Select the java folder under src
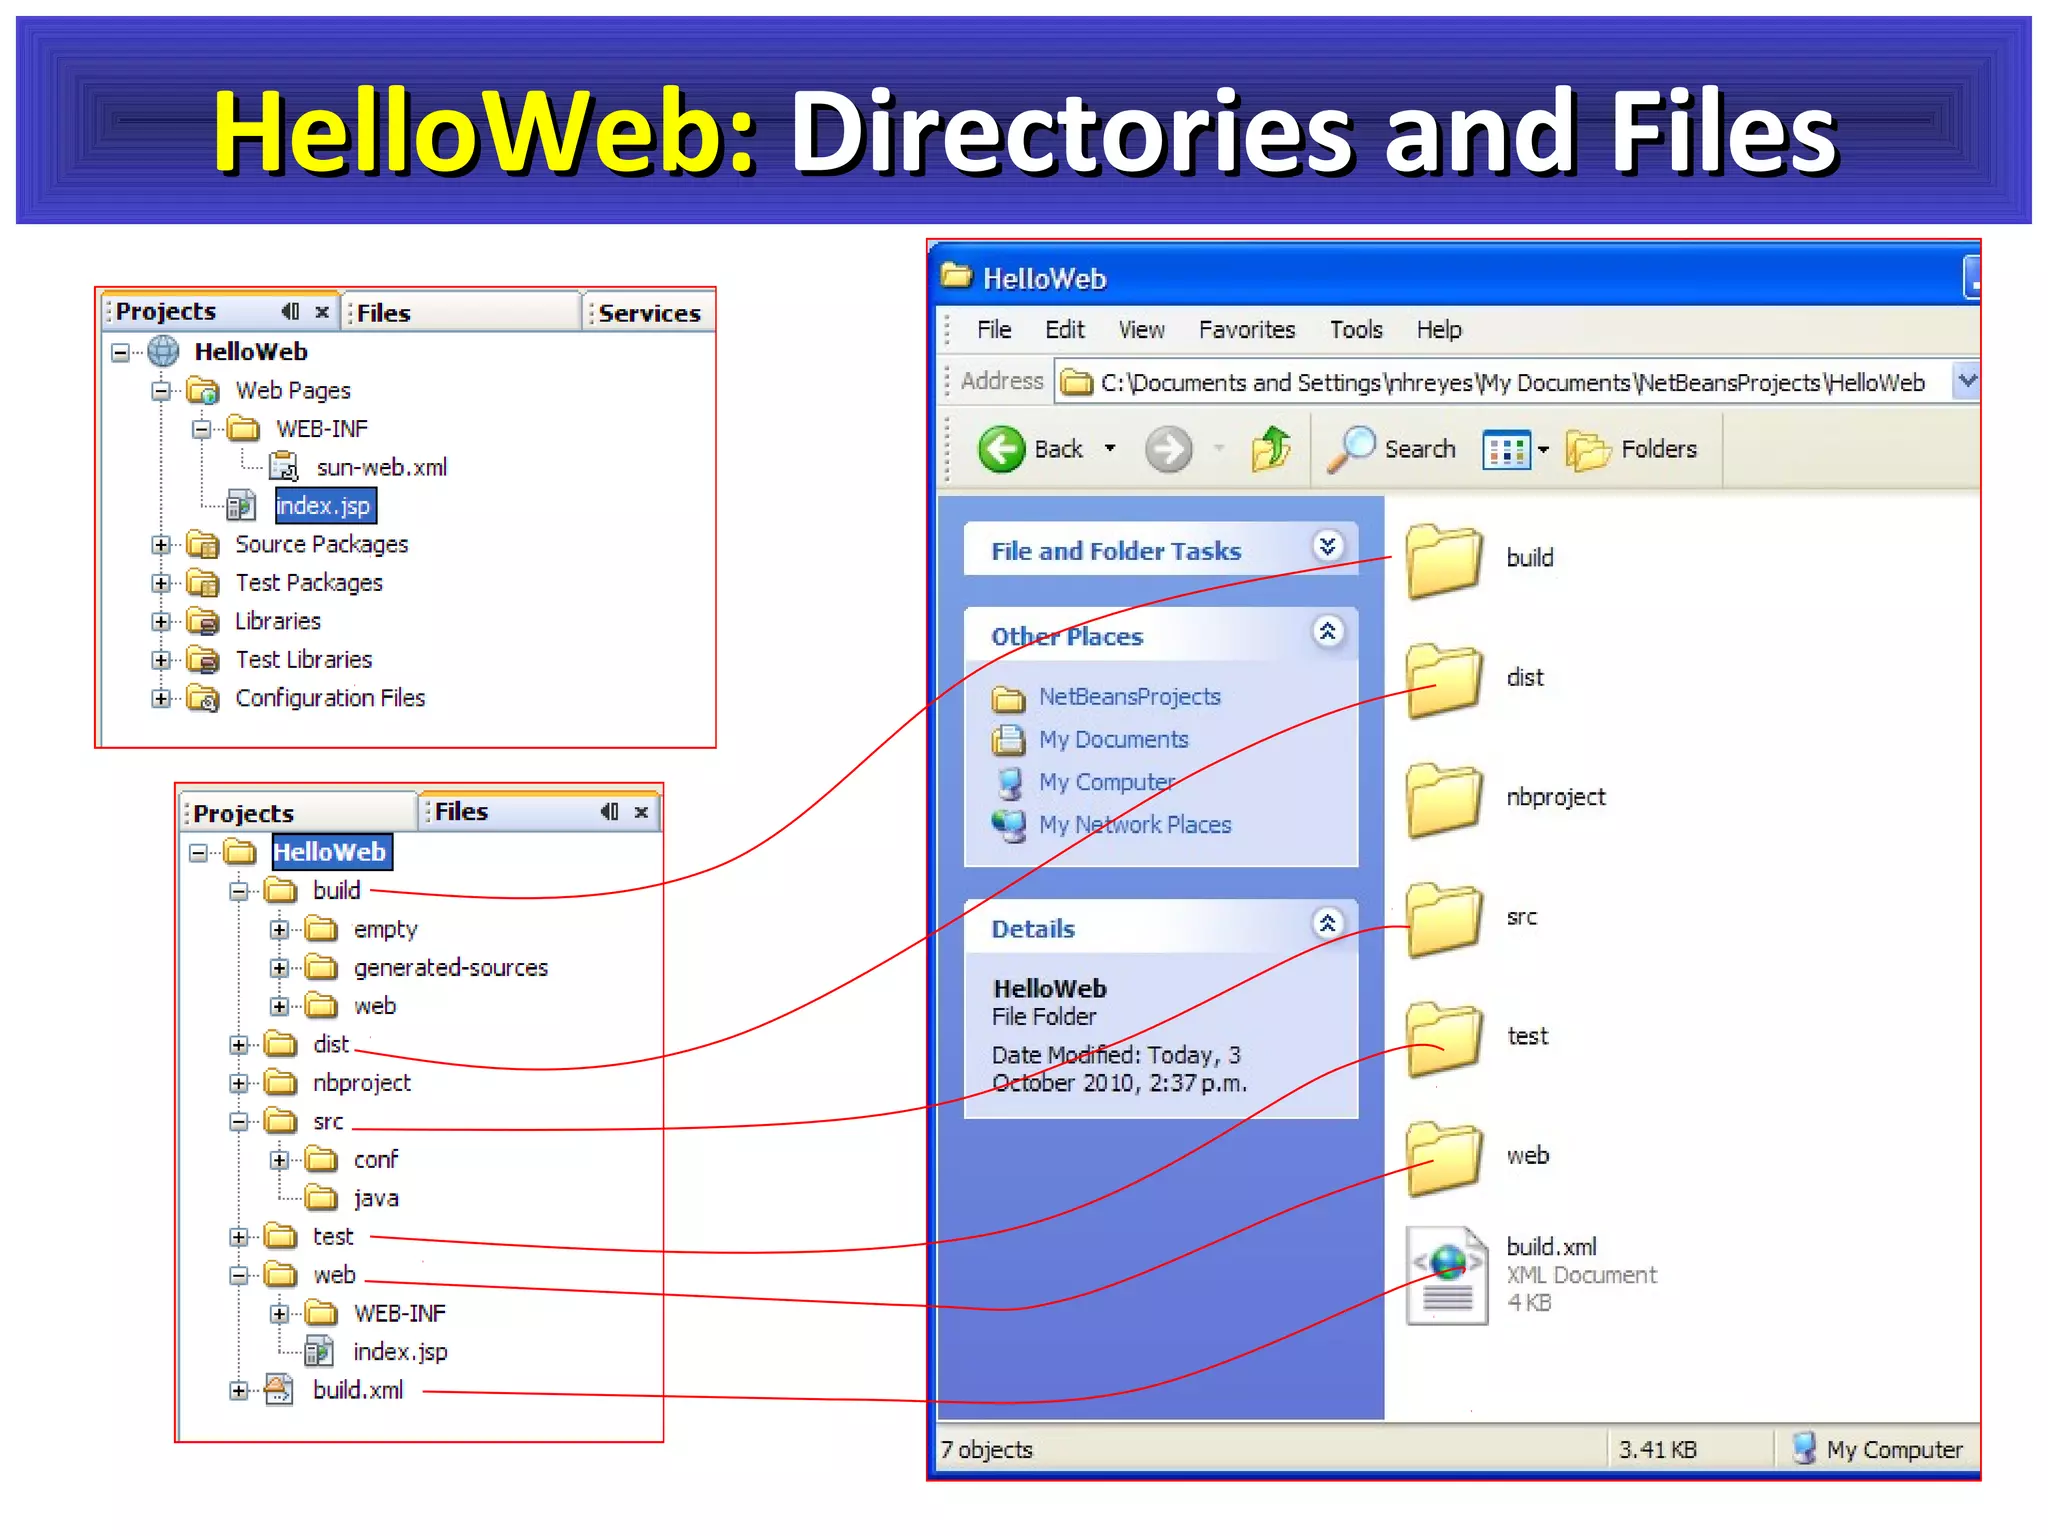 [375, 1198]
